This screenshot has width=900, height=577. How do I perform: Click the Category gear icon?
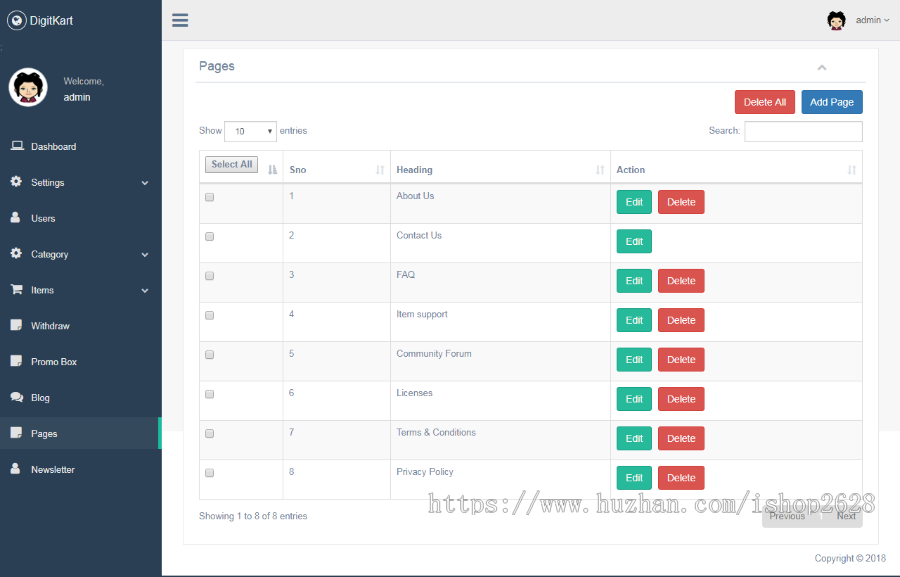coord(16,253)
